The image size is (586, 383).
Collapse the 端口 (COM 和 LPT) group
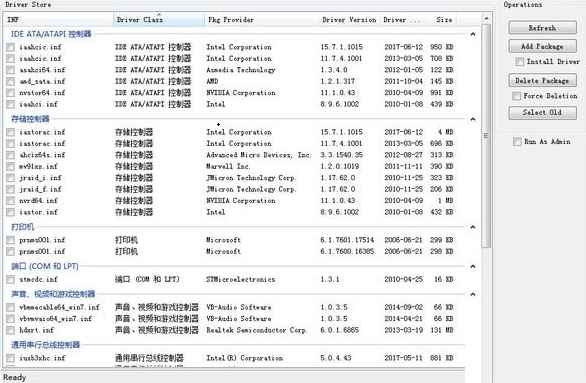coord(473,266)
